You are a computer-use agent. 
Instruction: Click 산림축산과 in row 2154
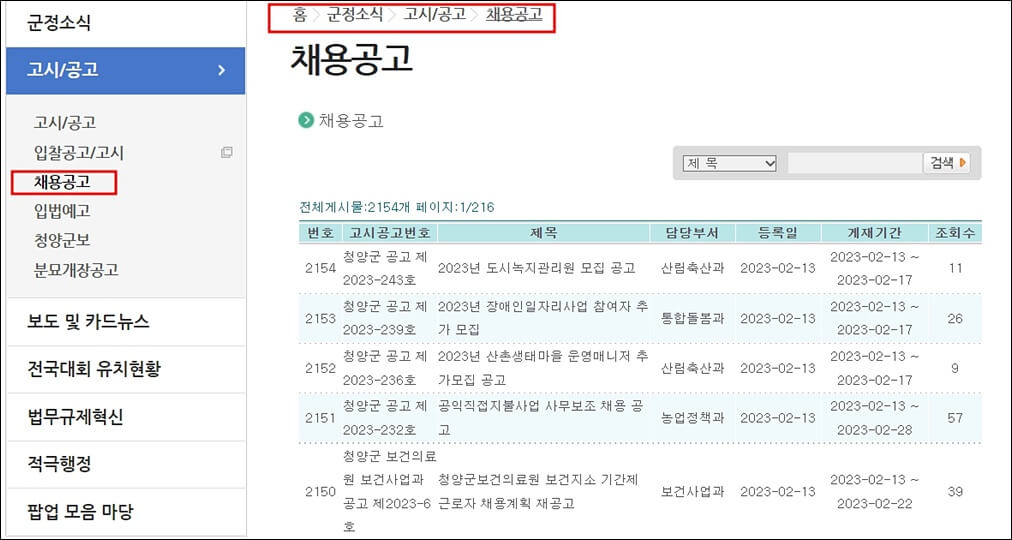tap(693, 268)
